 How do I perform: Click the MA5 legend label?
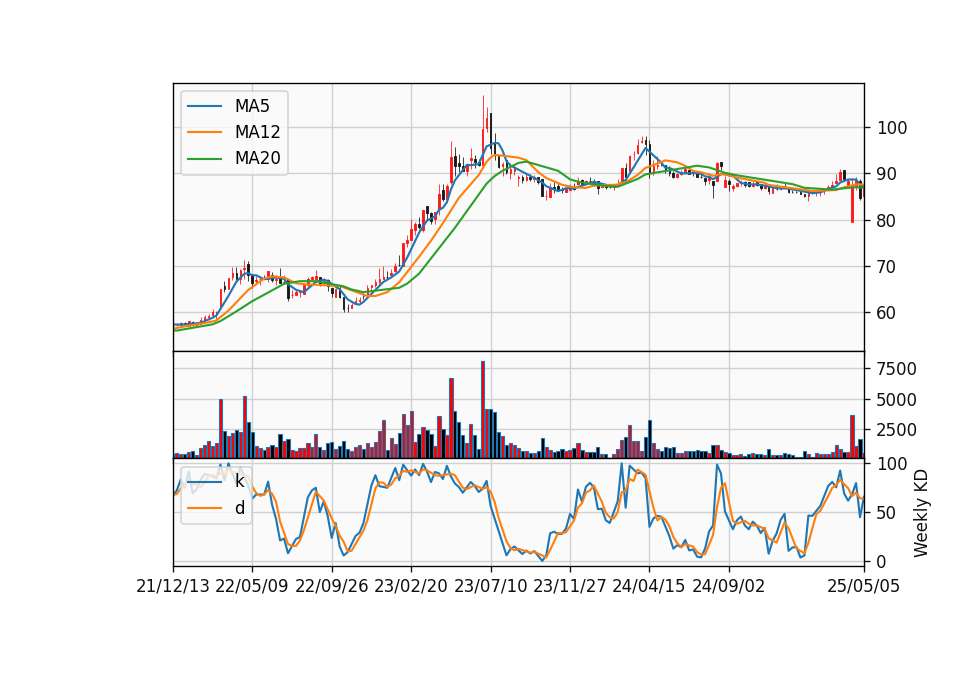pos(252,106)
